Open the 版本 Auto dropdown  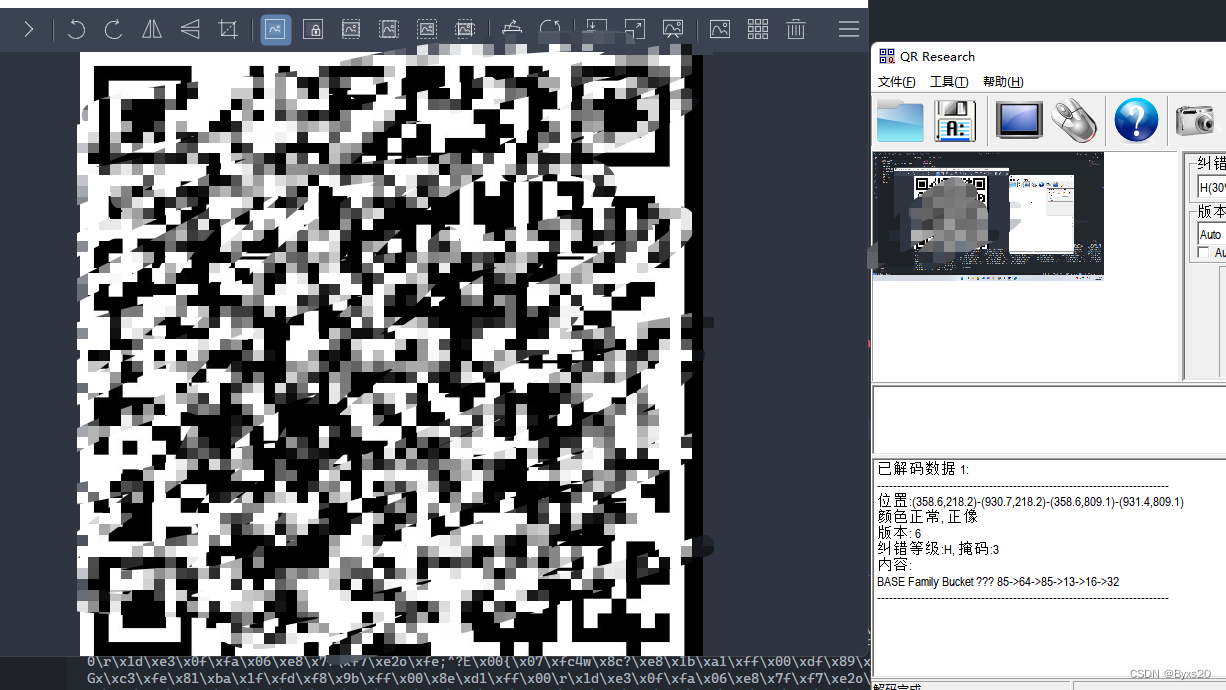tap(1211, 234)
